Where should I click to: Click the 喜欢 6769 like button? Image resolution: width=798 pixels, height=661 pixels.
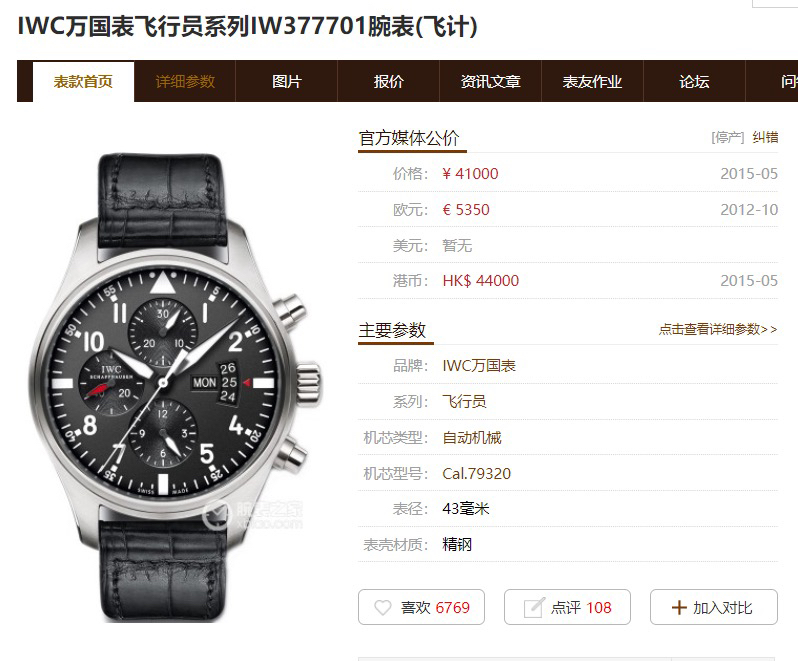(421, 607)
